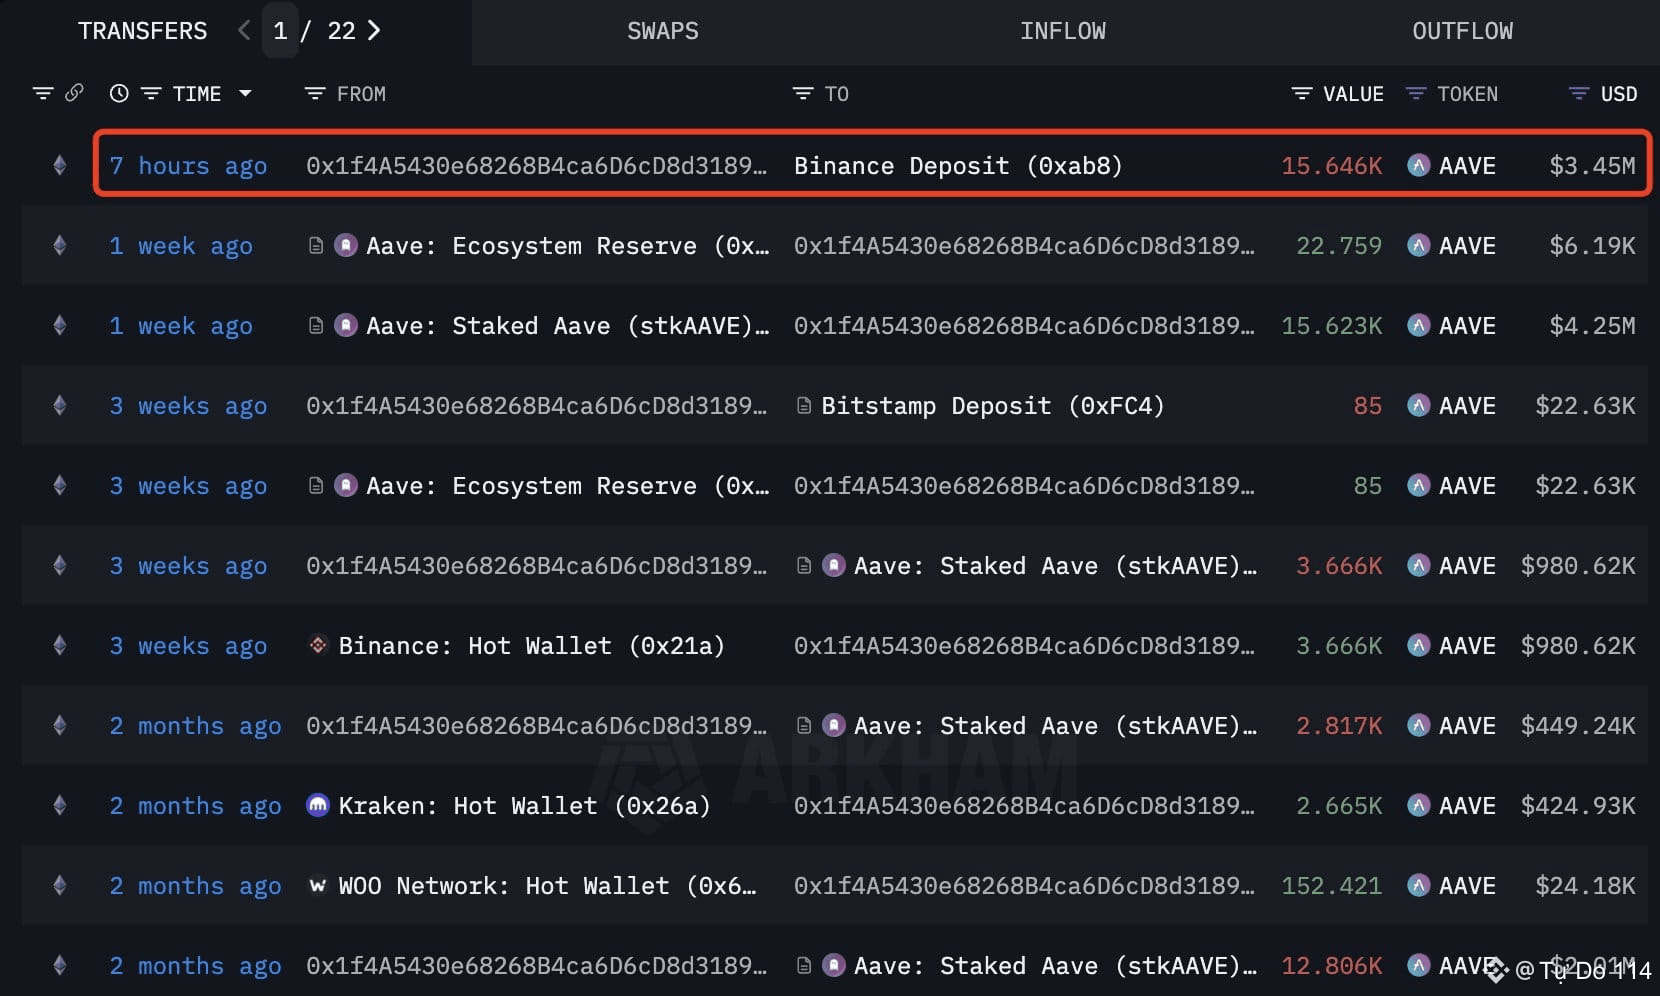Image resolution: width=1660 pixels, height=996 pixels.
Task: Open the TIME sort dropdown arrow
Action: pos(245,94)
